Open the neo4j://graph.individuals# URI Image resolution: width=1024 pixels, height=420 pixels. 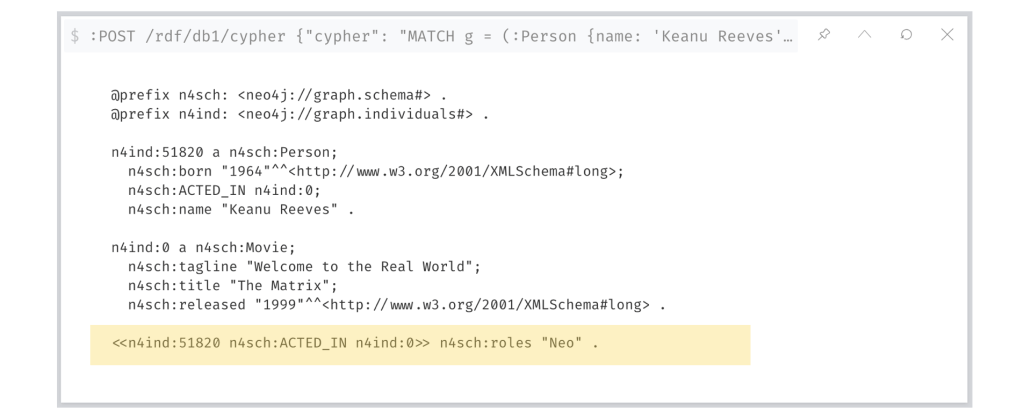(355, 114)
